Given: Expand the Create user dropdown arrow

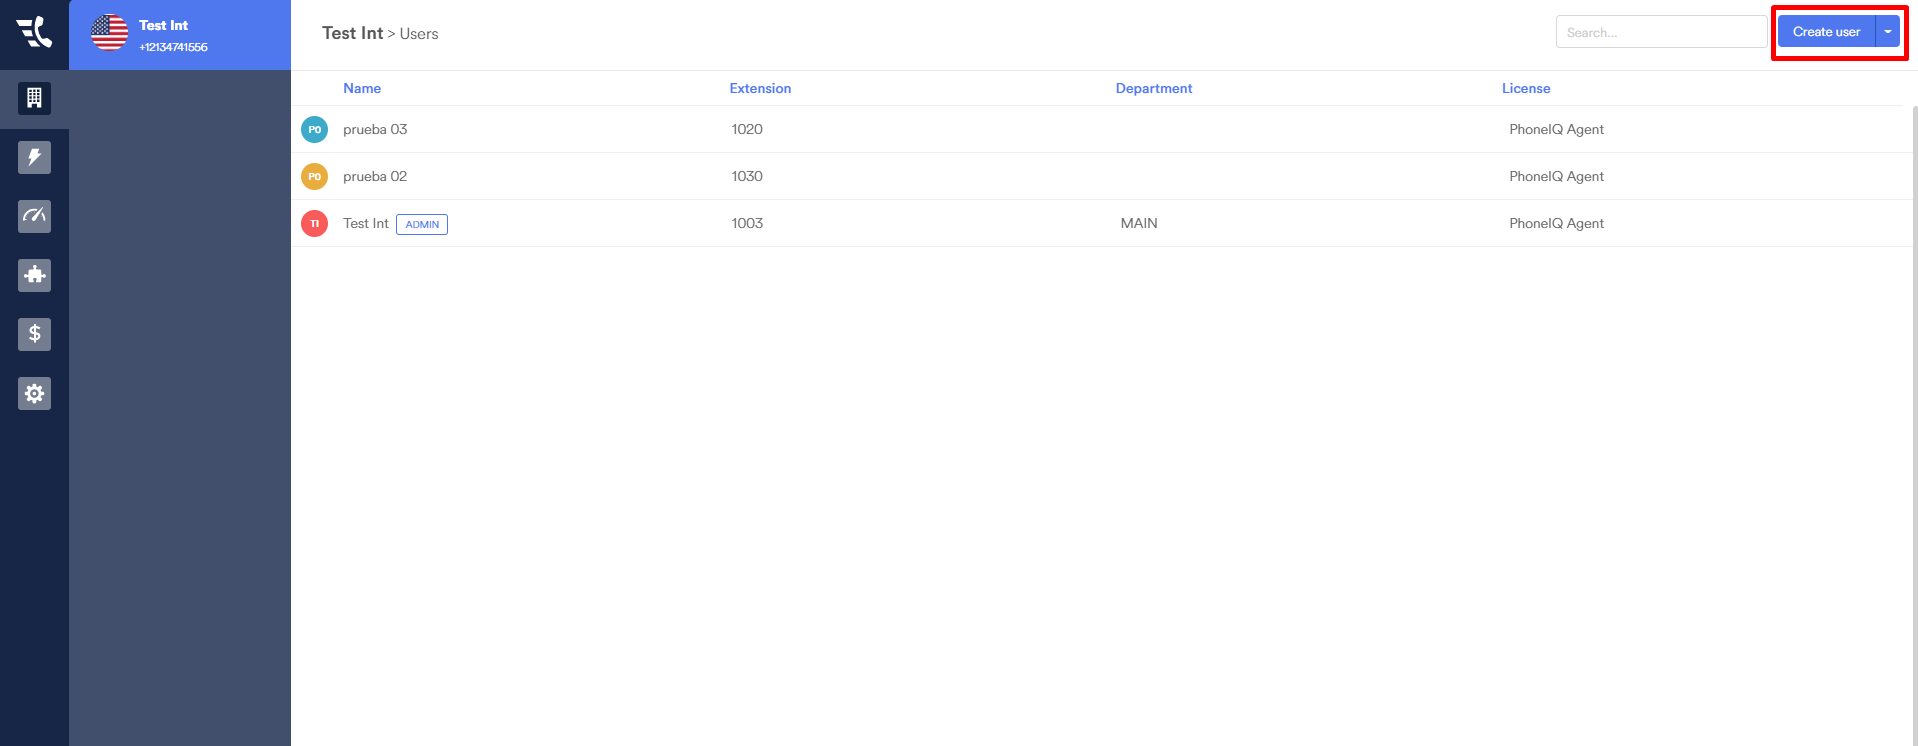Looking at the screenshot, I should coord(1887,32).
